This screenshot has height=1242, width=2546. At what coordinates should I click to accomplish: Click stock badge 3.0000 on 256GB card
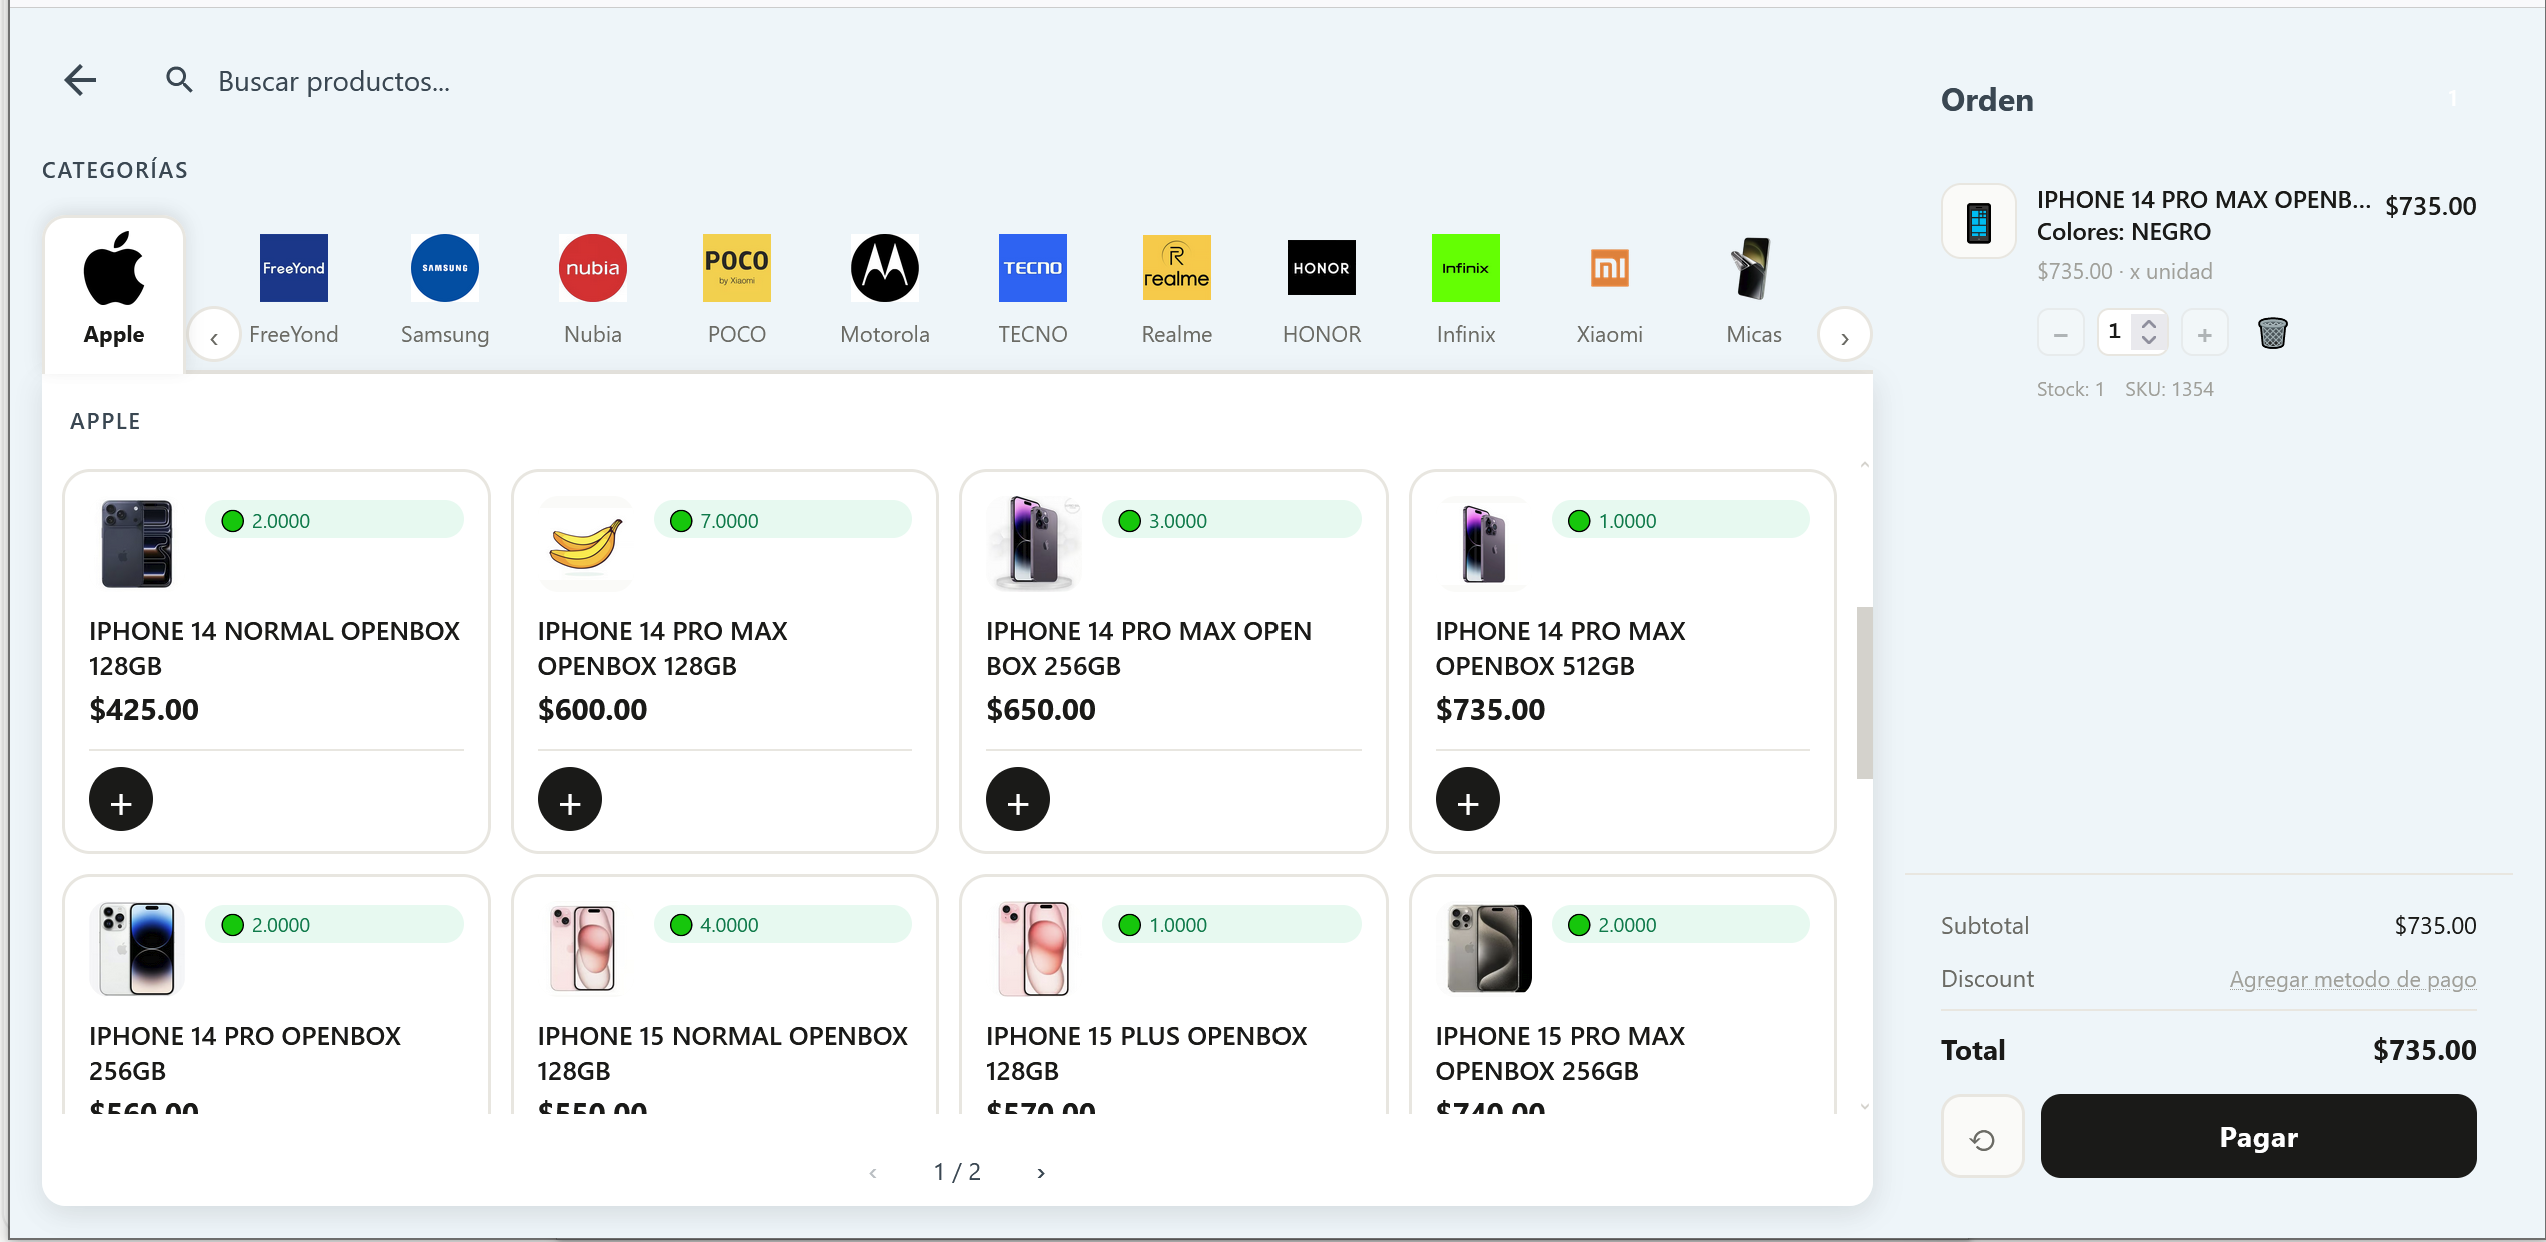pyautogui.click(x=1232, y=520)
